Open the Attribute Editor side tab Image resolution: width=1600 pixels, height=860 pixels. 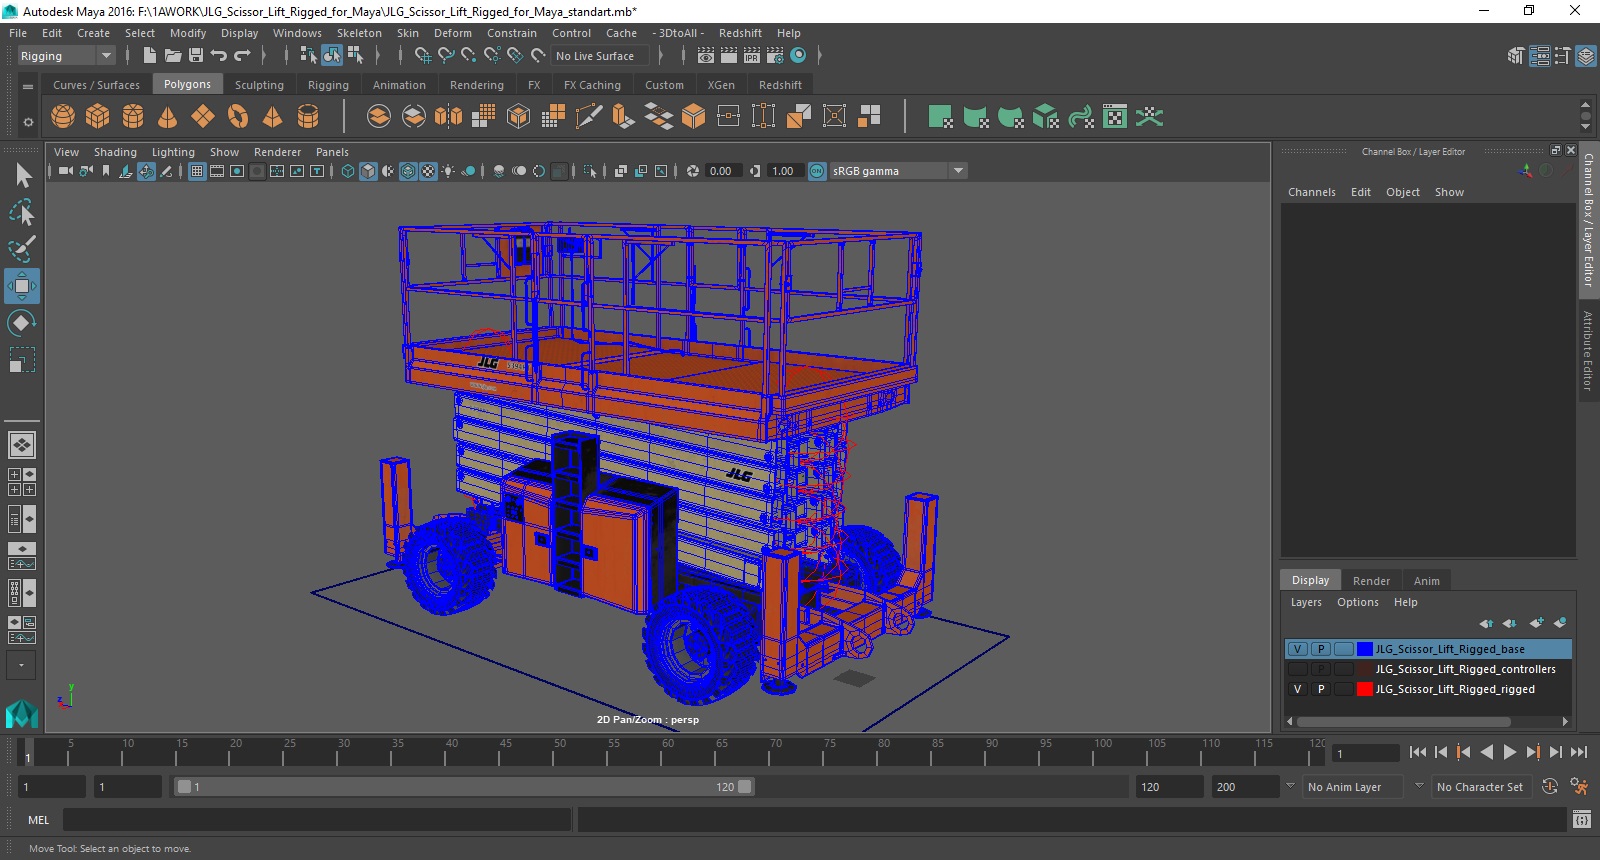1587,350
